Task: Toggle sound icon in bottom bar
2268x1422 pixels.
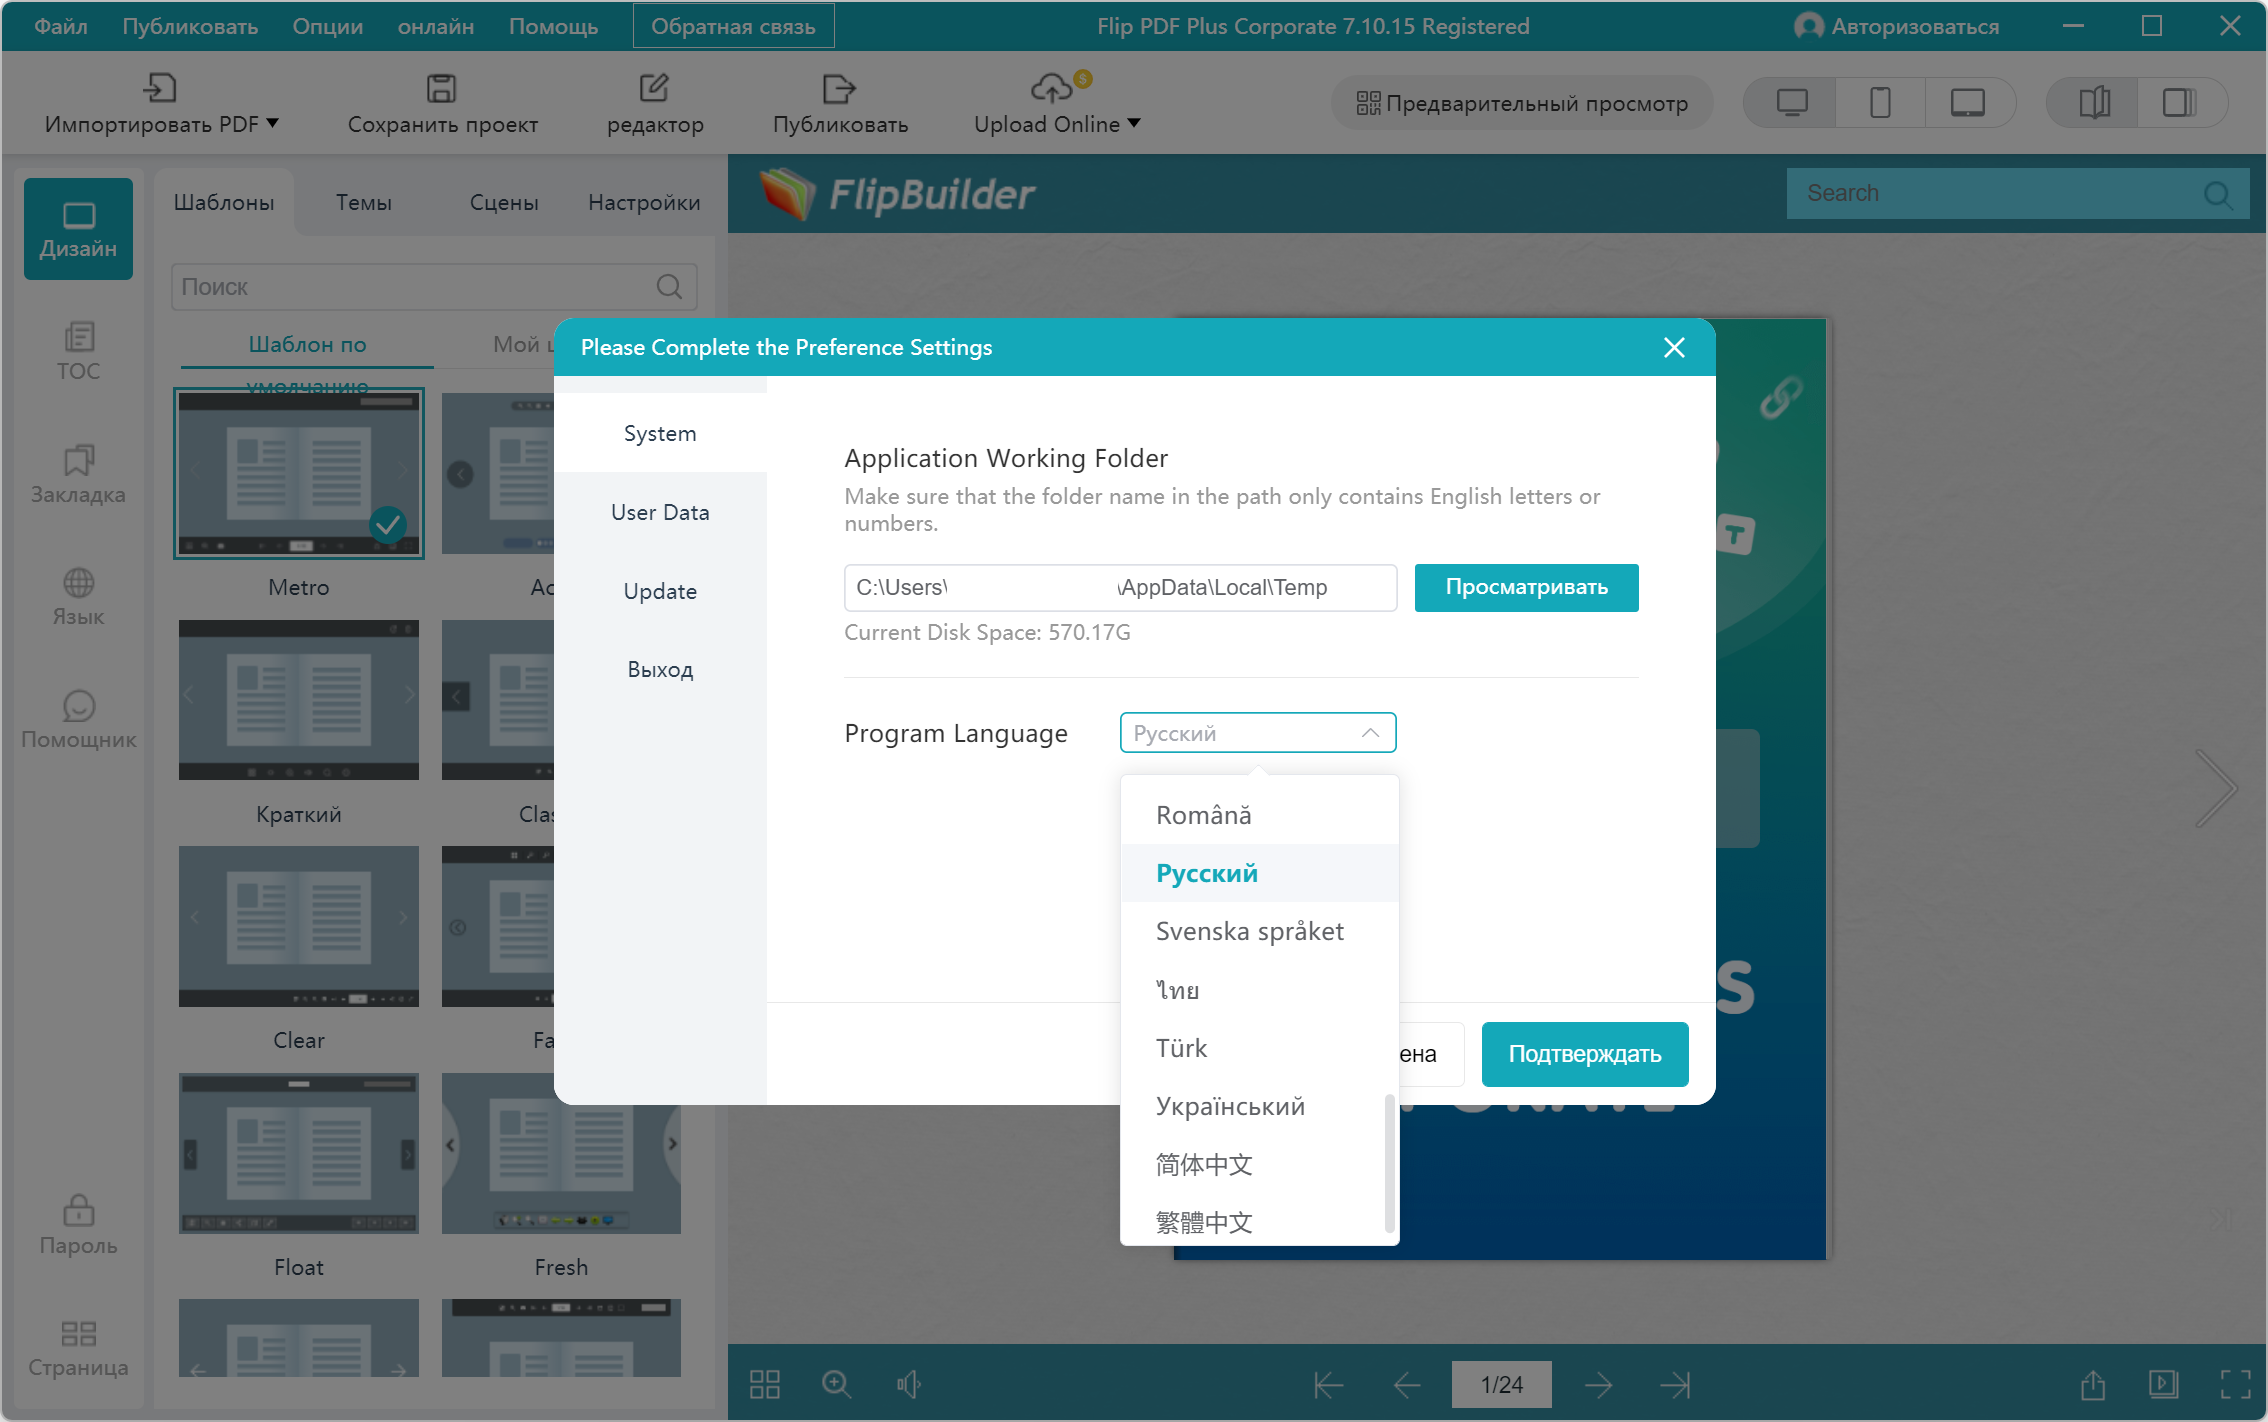Action: point(908,1384)
